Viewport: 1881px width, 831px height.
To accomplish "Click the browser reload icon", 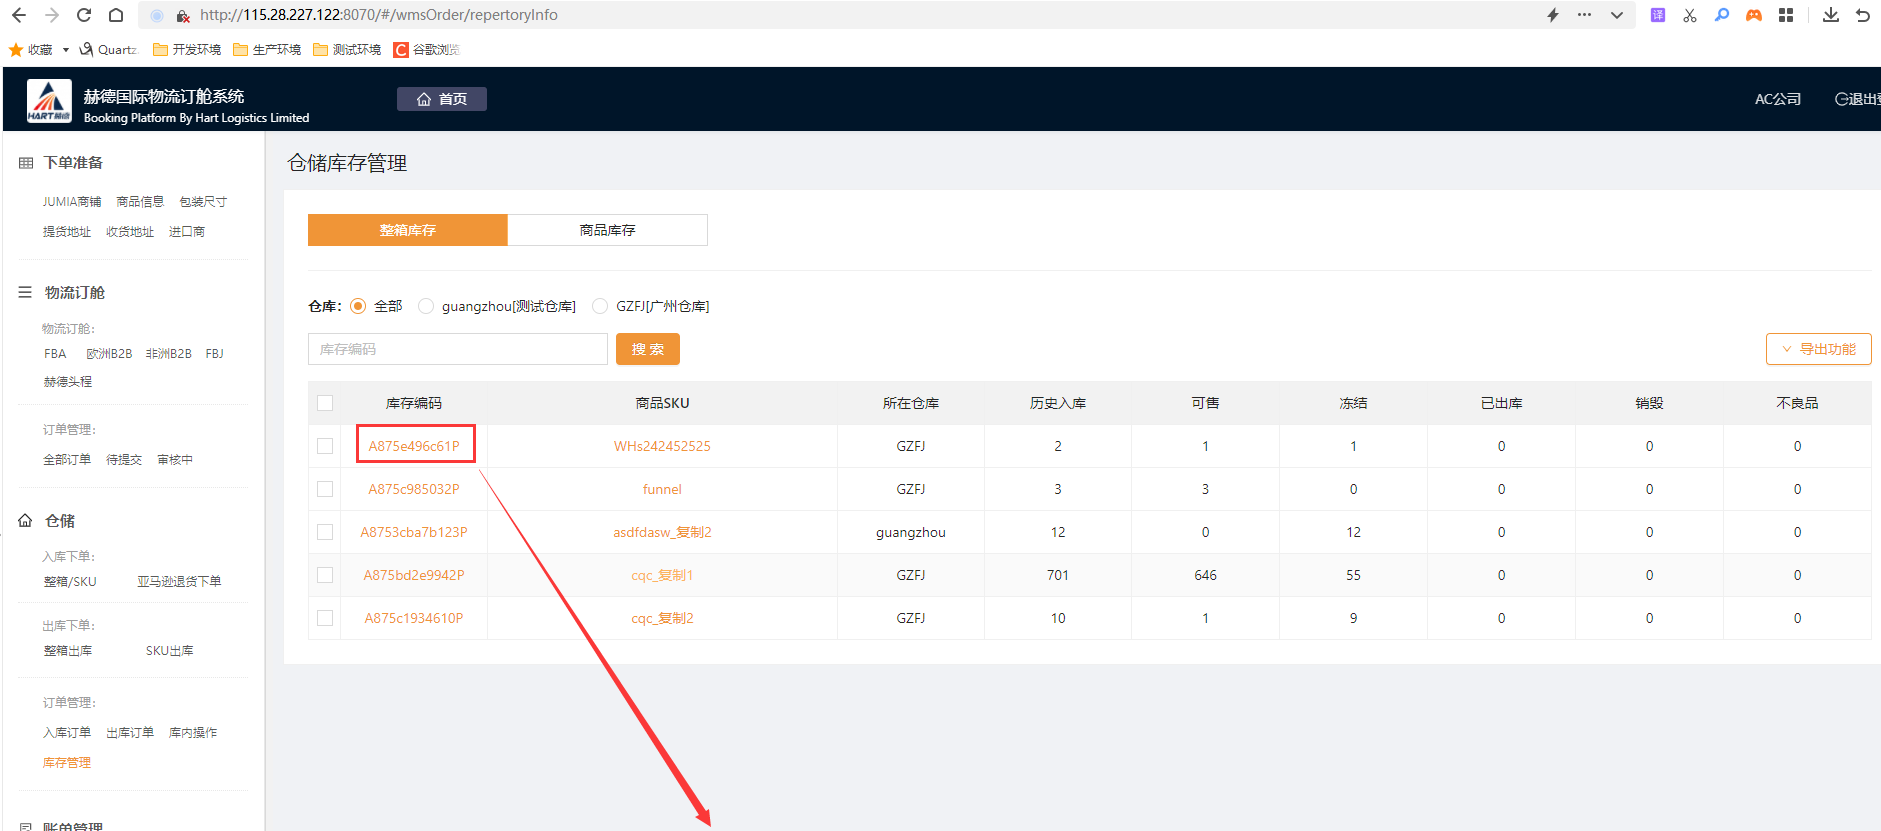I will tap(84, 15).
